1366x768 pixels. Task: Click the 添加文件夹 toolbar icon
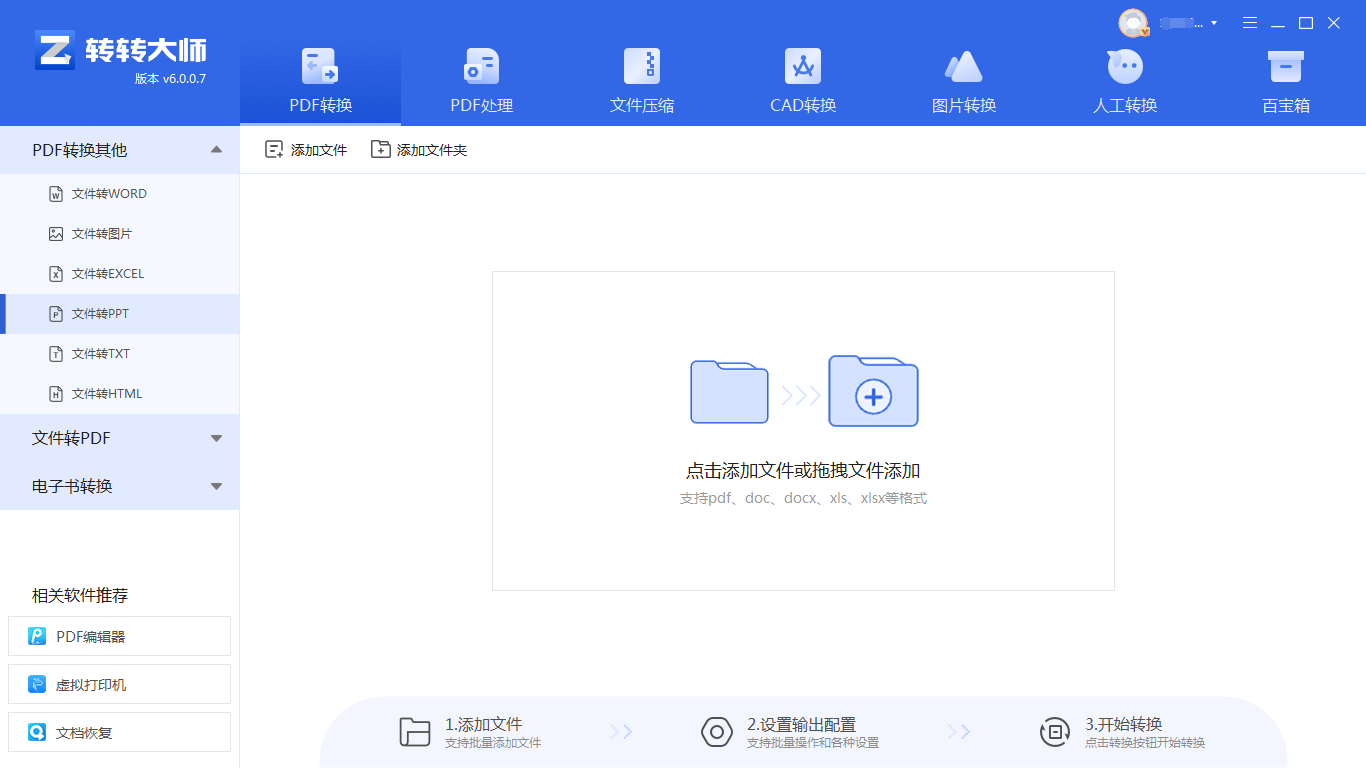pyautogui.click(x=419, y=148)
